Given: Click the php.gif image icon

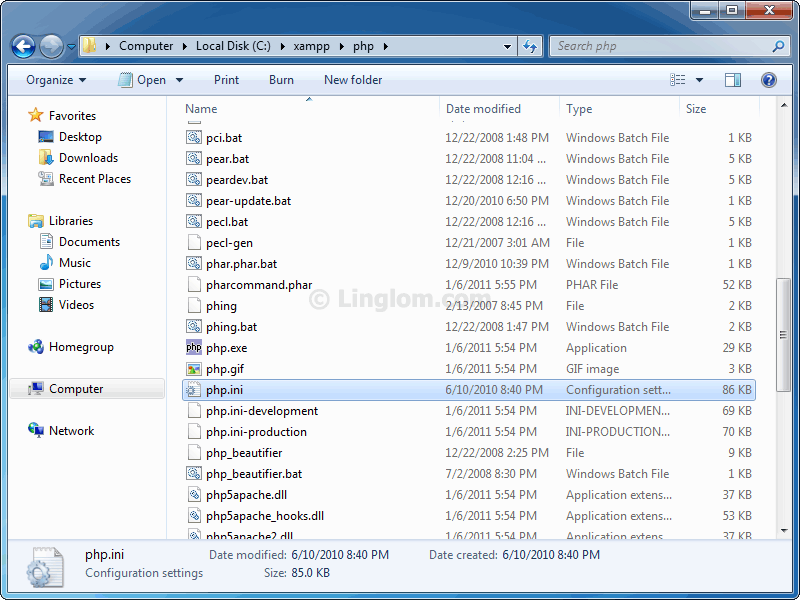Looking at the screenshot, I should pos(194,368).
